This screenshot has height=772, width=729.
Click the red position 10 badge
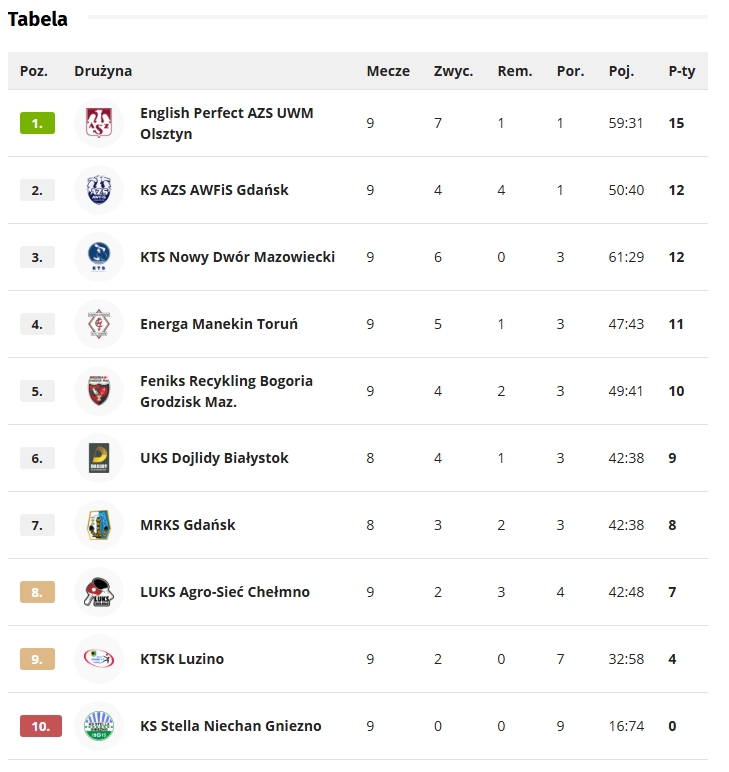[x=40, y=726]
